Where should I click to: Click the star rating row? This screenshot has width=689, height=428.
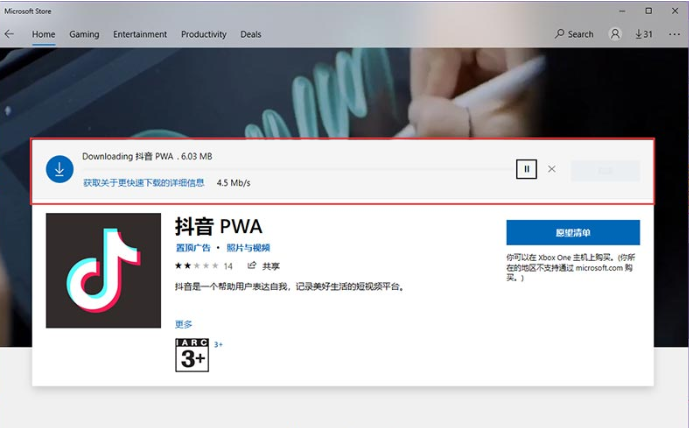coord(196,267)
